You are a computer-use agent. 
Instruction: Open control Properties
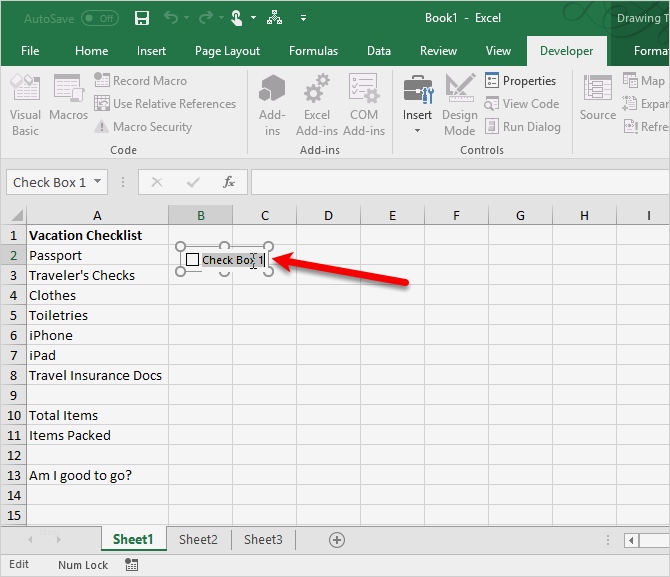520,81
